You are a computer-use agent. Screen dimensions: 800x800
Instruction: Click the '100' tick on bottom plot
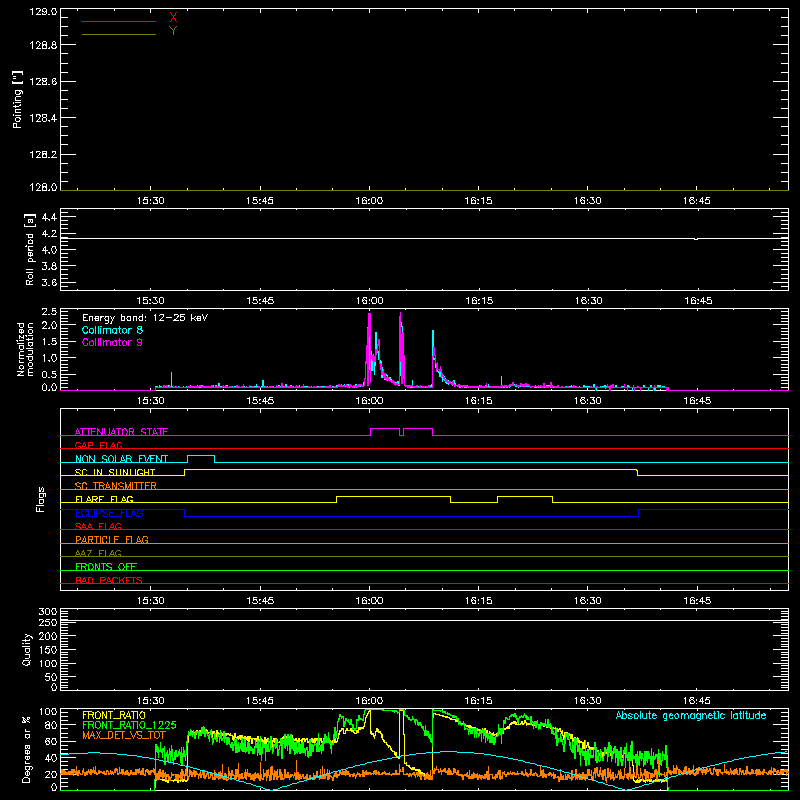(x=47, y=712)
